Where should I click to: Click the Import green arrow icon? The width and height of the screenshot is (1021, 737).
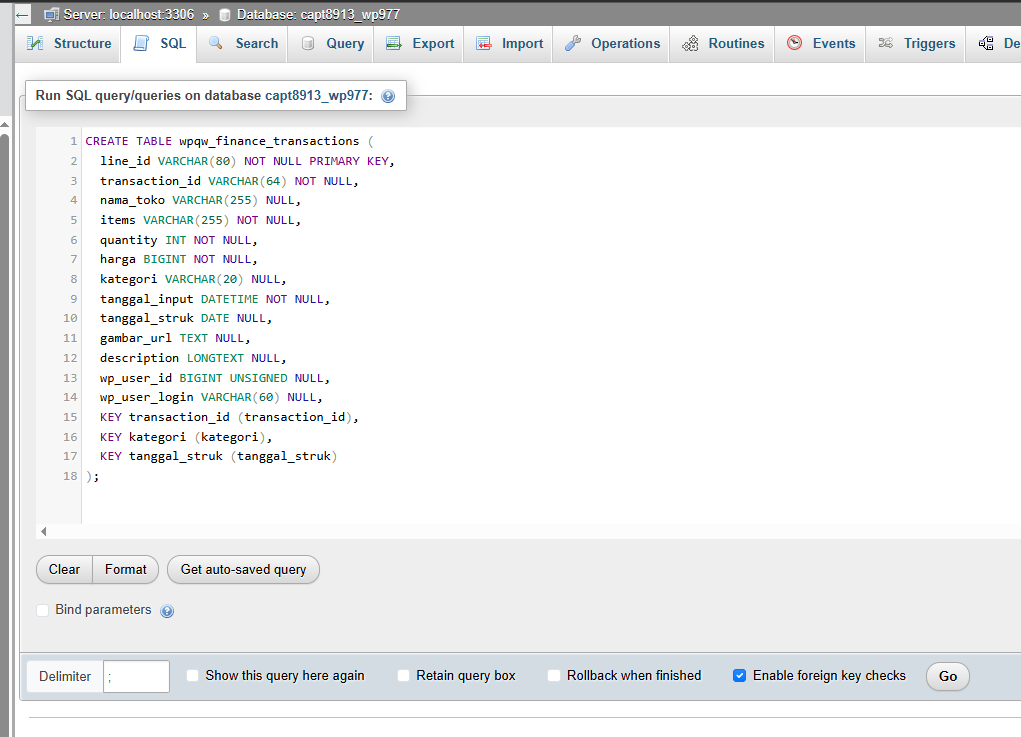coord(484,43)
